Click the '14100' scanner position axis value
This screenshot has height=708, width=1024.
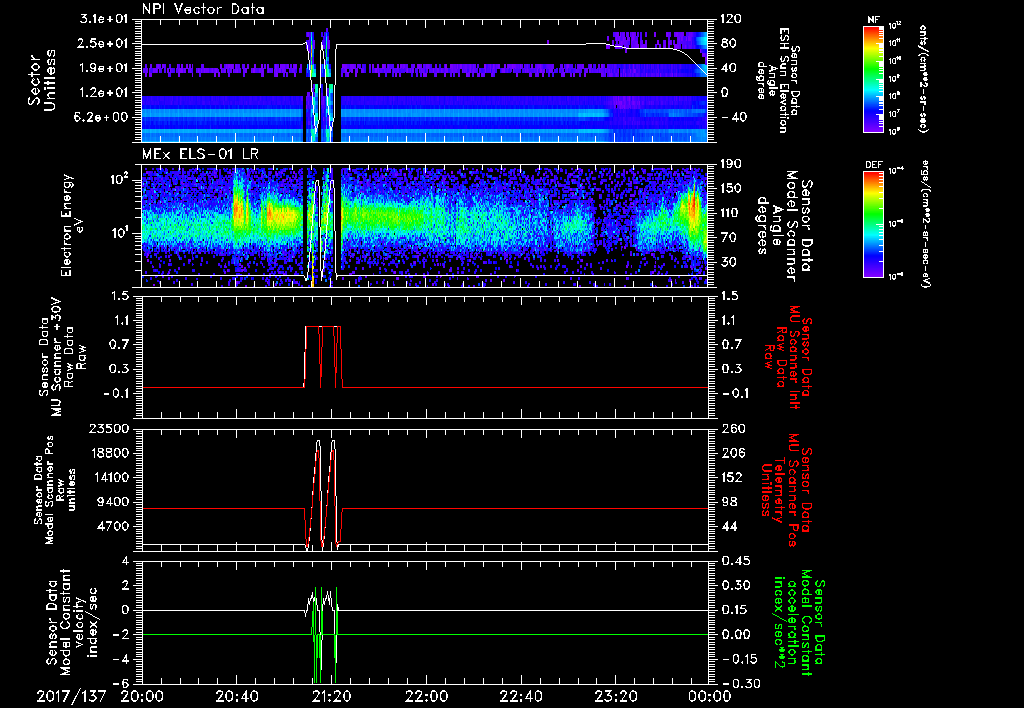point(111,477)
